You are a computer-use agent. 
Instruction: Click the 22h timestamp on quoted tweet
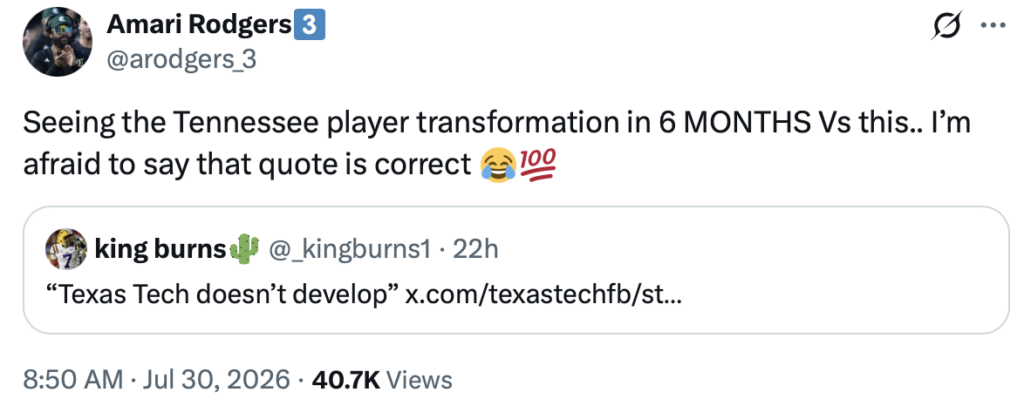tap(475, 249)
